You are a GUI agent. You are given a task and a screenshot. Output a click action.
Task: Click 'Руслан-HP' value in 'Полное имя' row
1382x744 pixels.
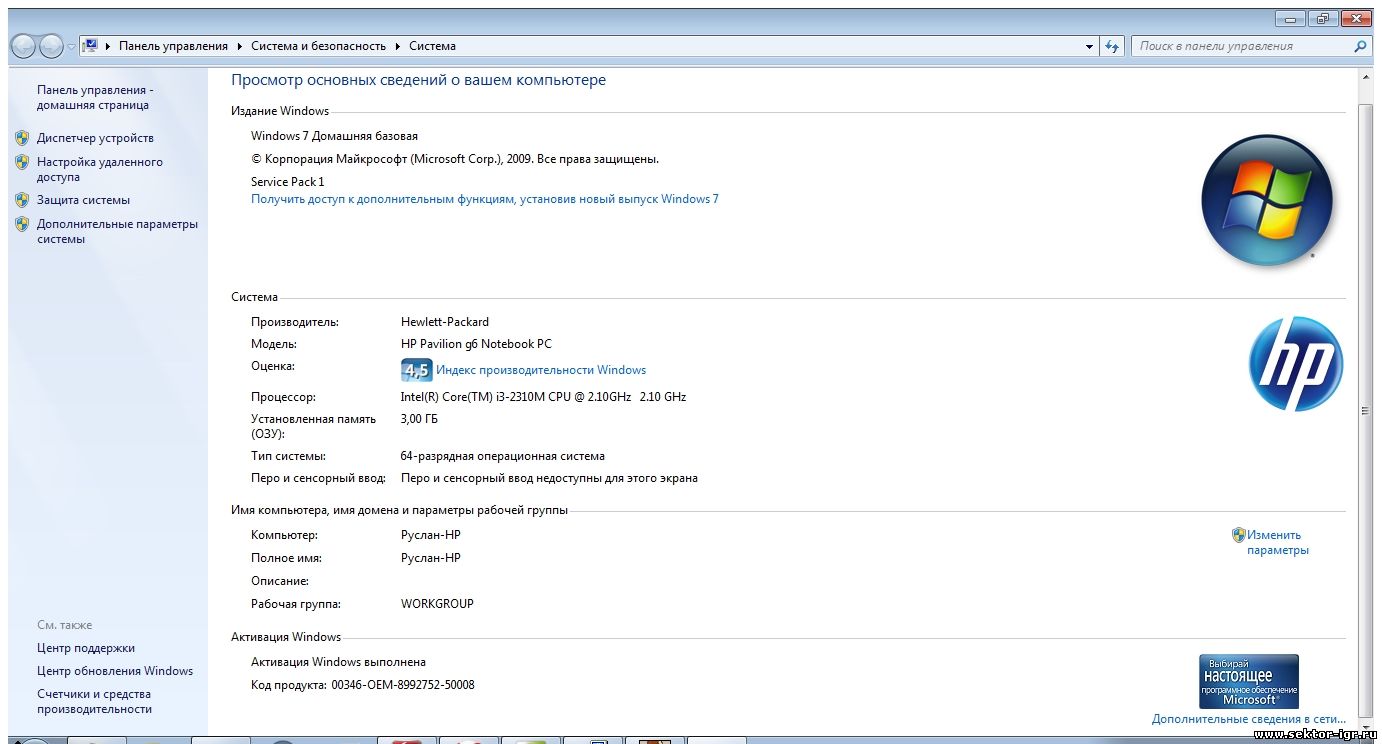click(431, 558)
